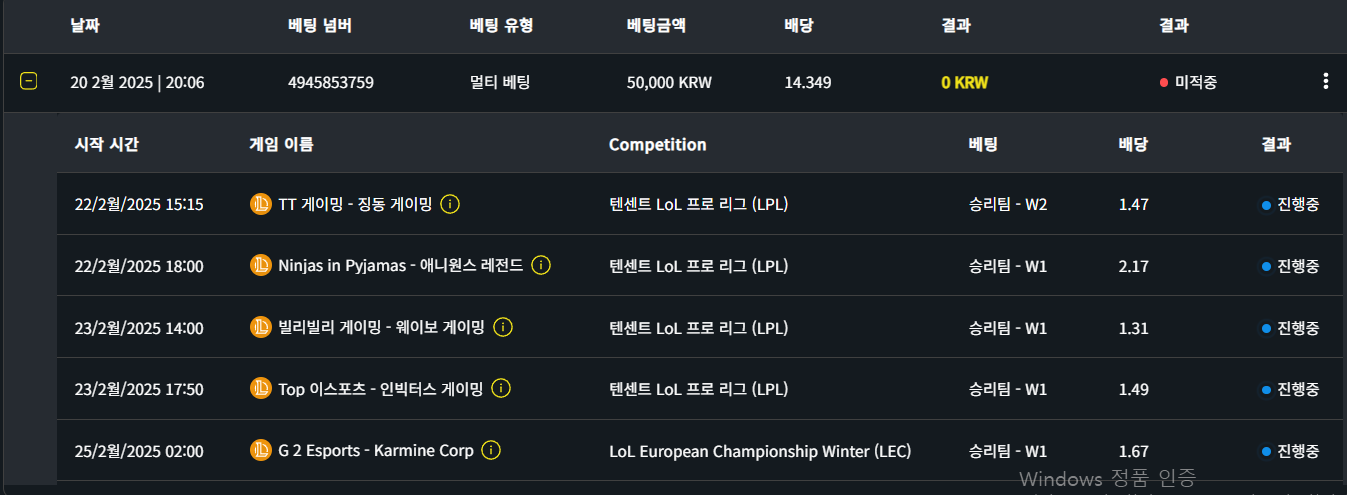This screenshot has height=495, width=1347.
Task: Click the LoL game icon beside TT 게이밍 match
Action: [260, 204]
